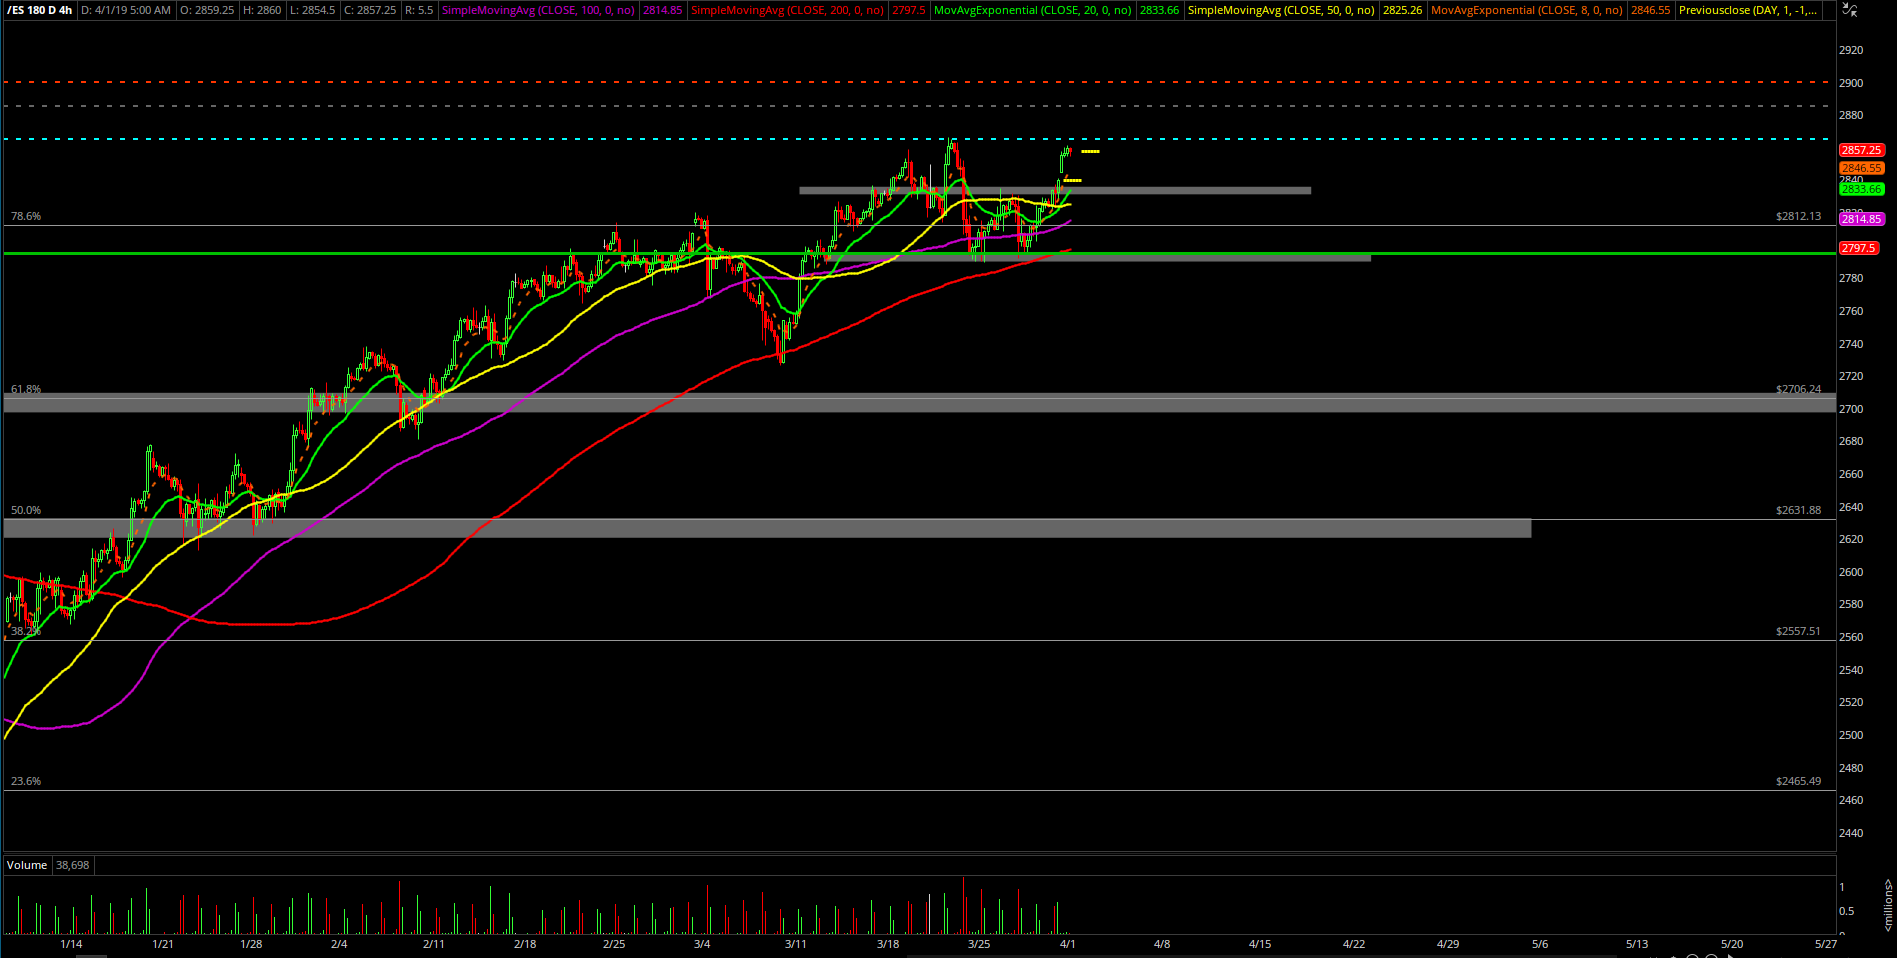Click the 2/4 date on time axis
The height and width of the screenshot is (958, 1897).
click(x=339, y=944)
